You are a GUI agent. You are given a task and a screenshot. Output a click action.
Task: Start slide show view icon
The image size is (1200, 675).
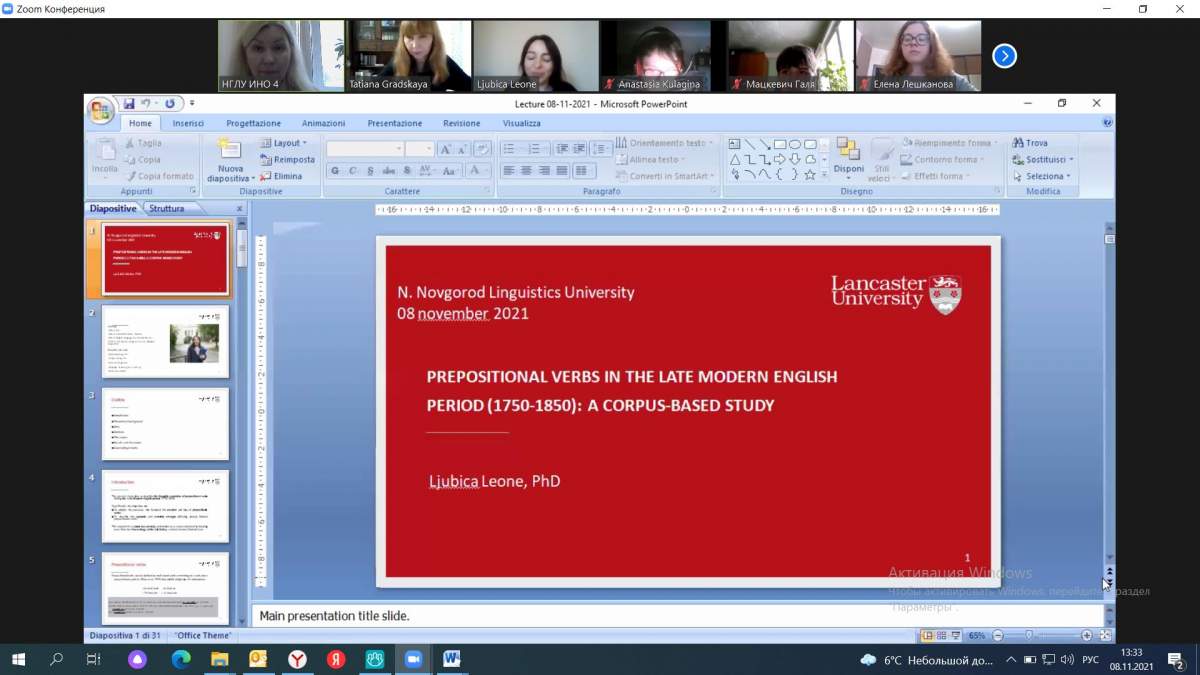(x=955, y=635)
